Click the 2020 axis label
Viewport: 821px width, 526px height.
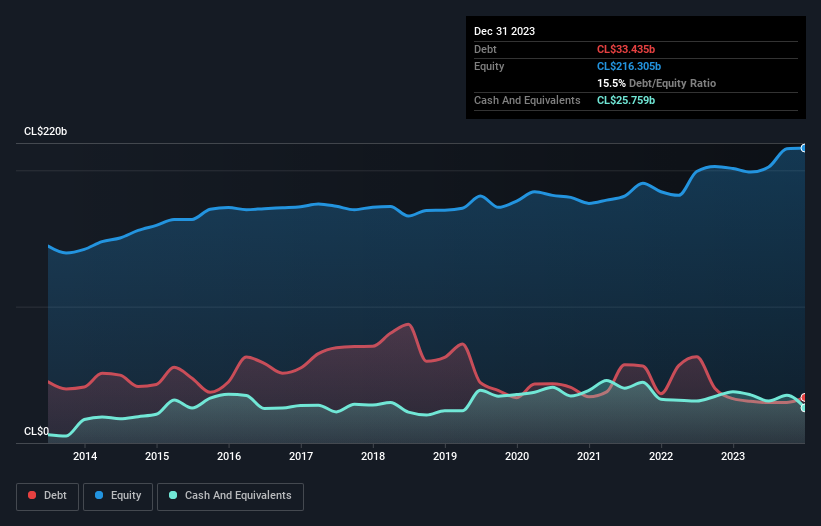517,456
